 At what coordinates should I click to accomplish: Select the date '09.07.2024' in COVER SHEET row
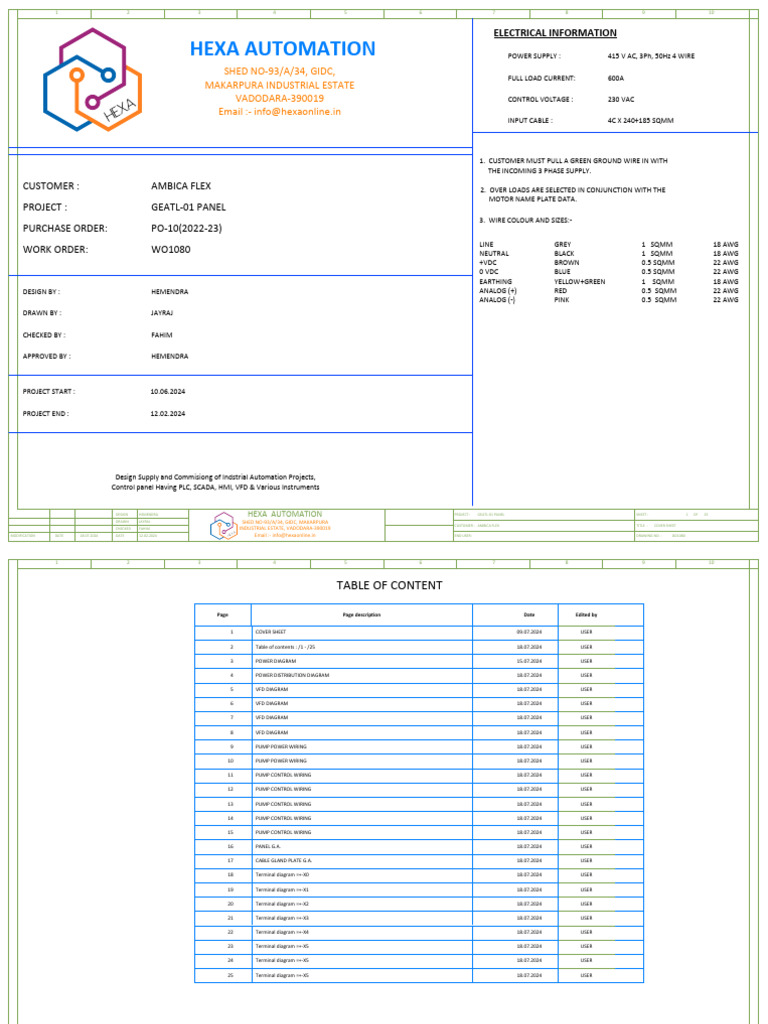[x=529, y=632]
